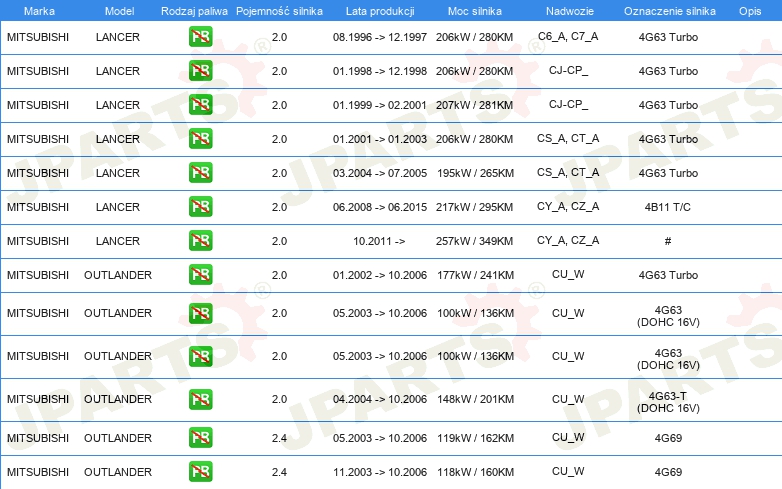Click fuel icon in Lancer 257kW row
The width and height of the screenshot is (782, 489).
[200, 240]
